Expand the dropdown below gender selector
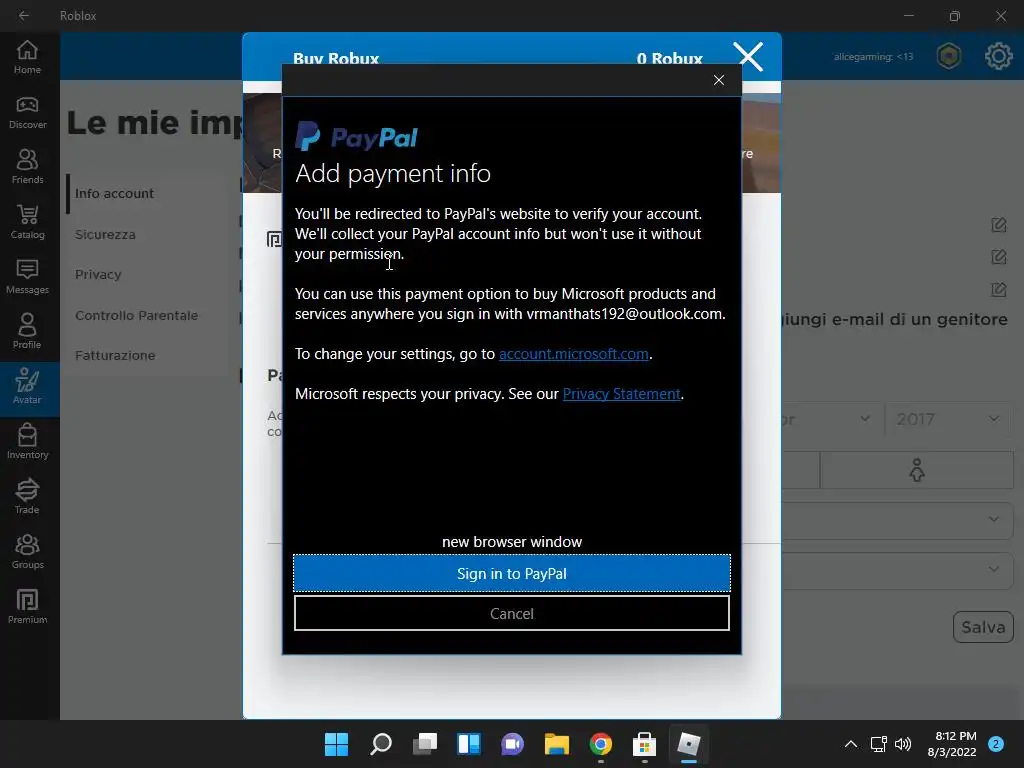 [897, 520]
